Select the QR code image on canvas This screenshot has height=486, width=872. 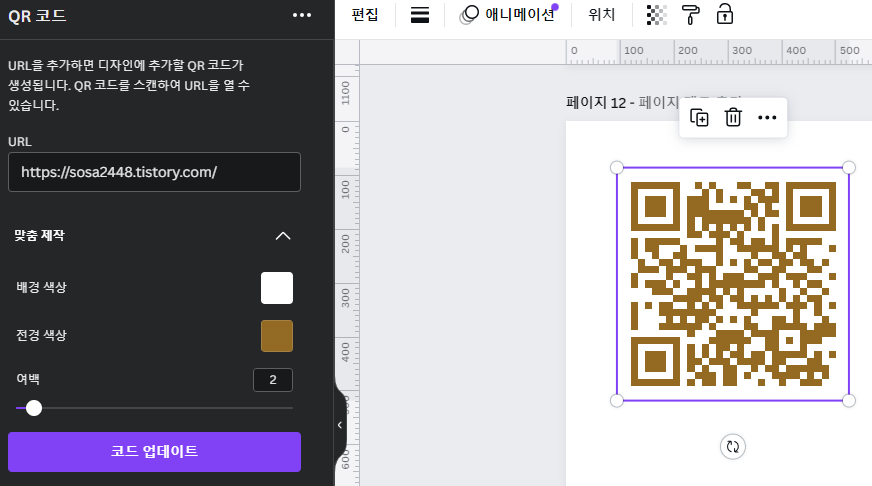[x=733, y=284]
